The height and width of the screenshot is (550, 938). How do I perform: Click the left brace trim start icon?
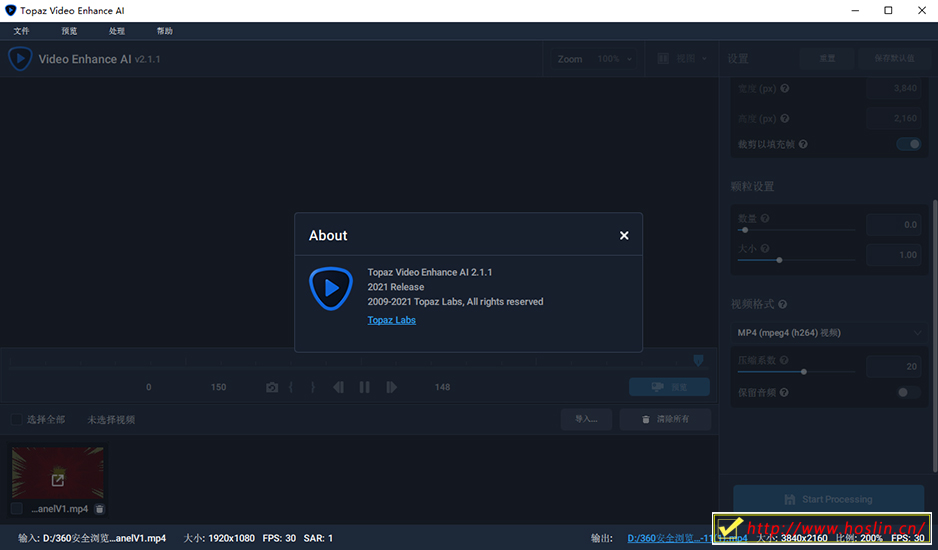(x=291, y=387)
